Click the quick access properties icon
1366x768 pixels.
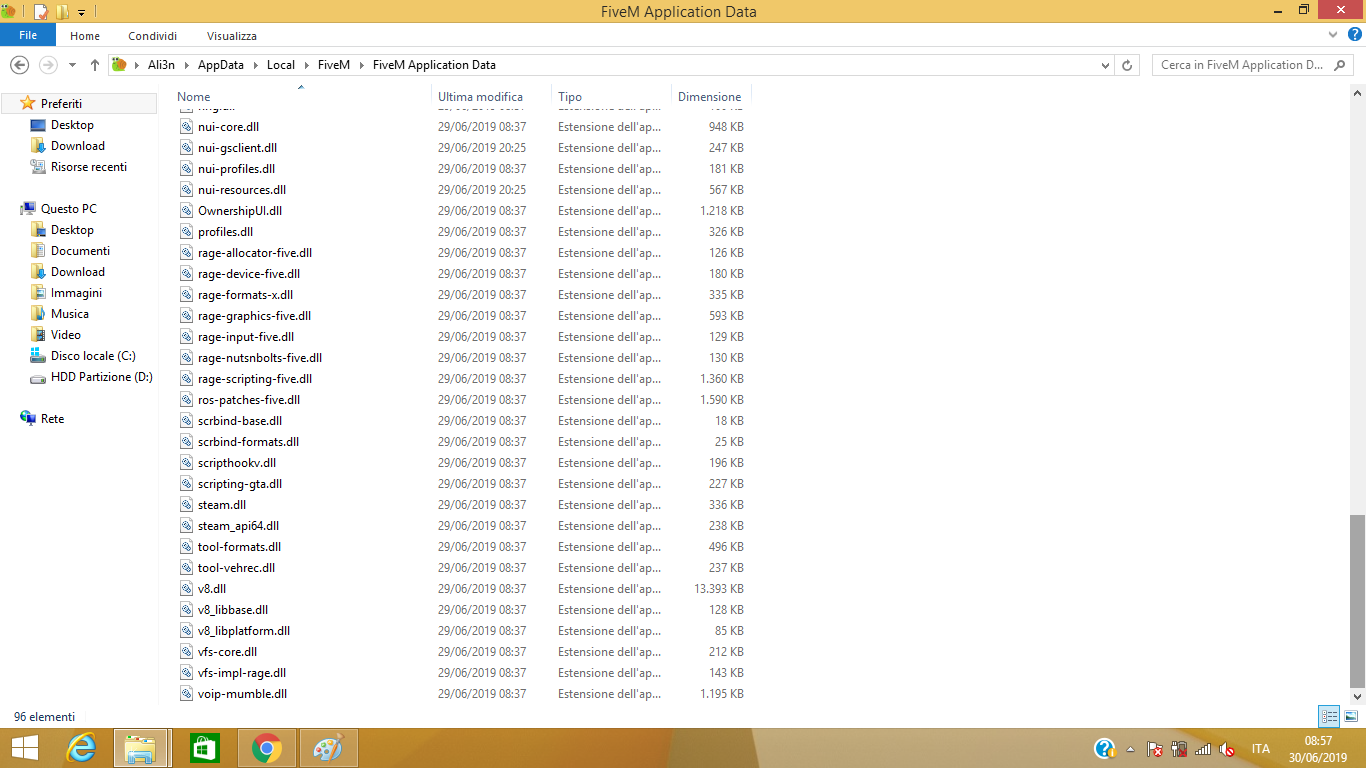[41, 12]
